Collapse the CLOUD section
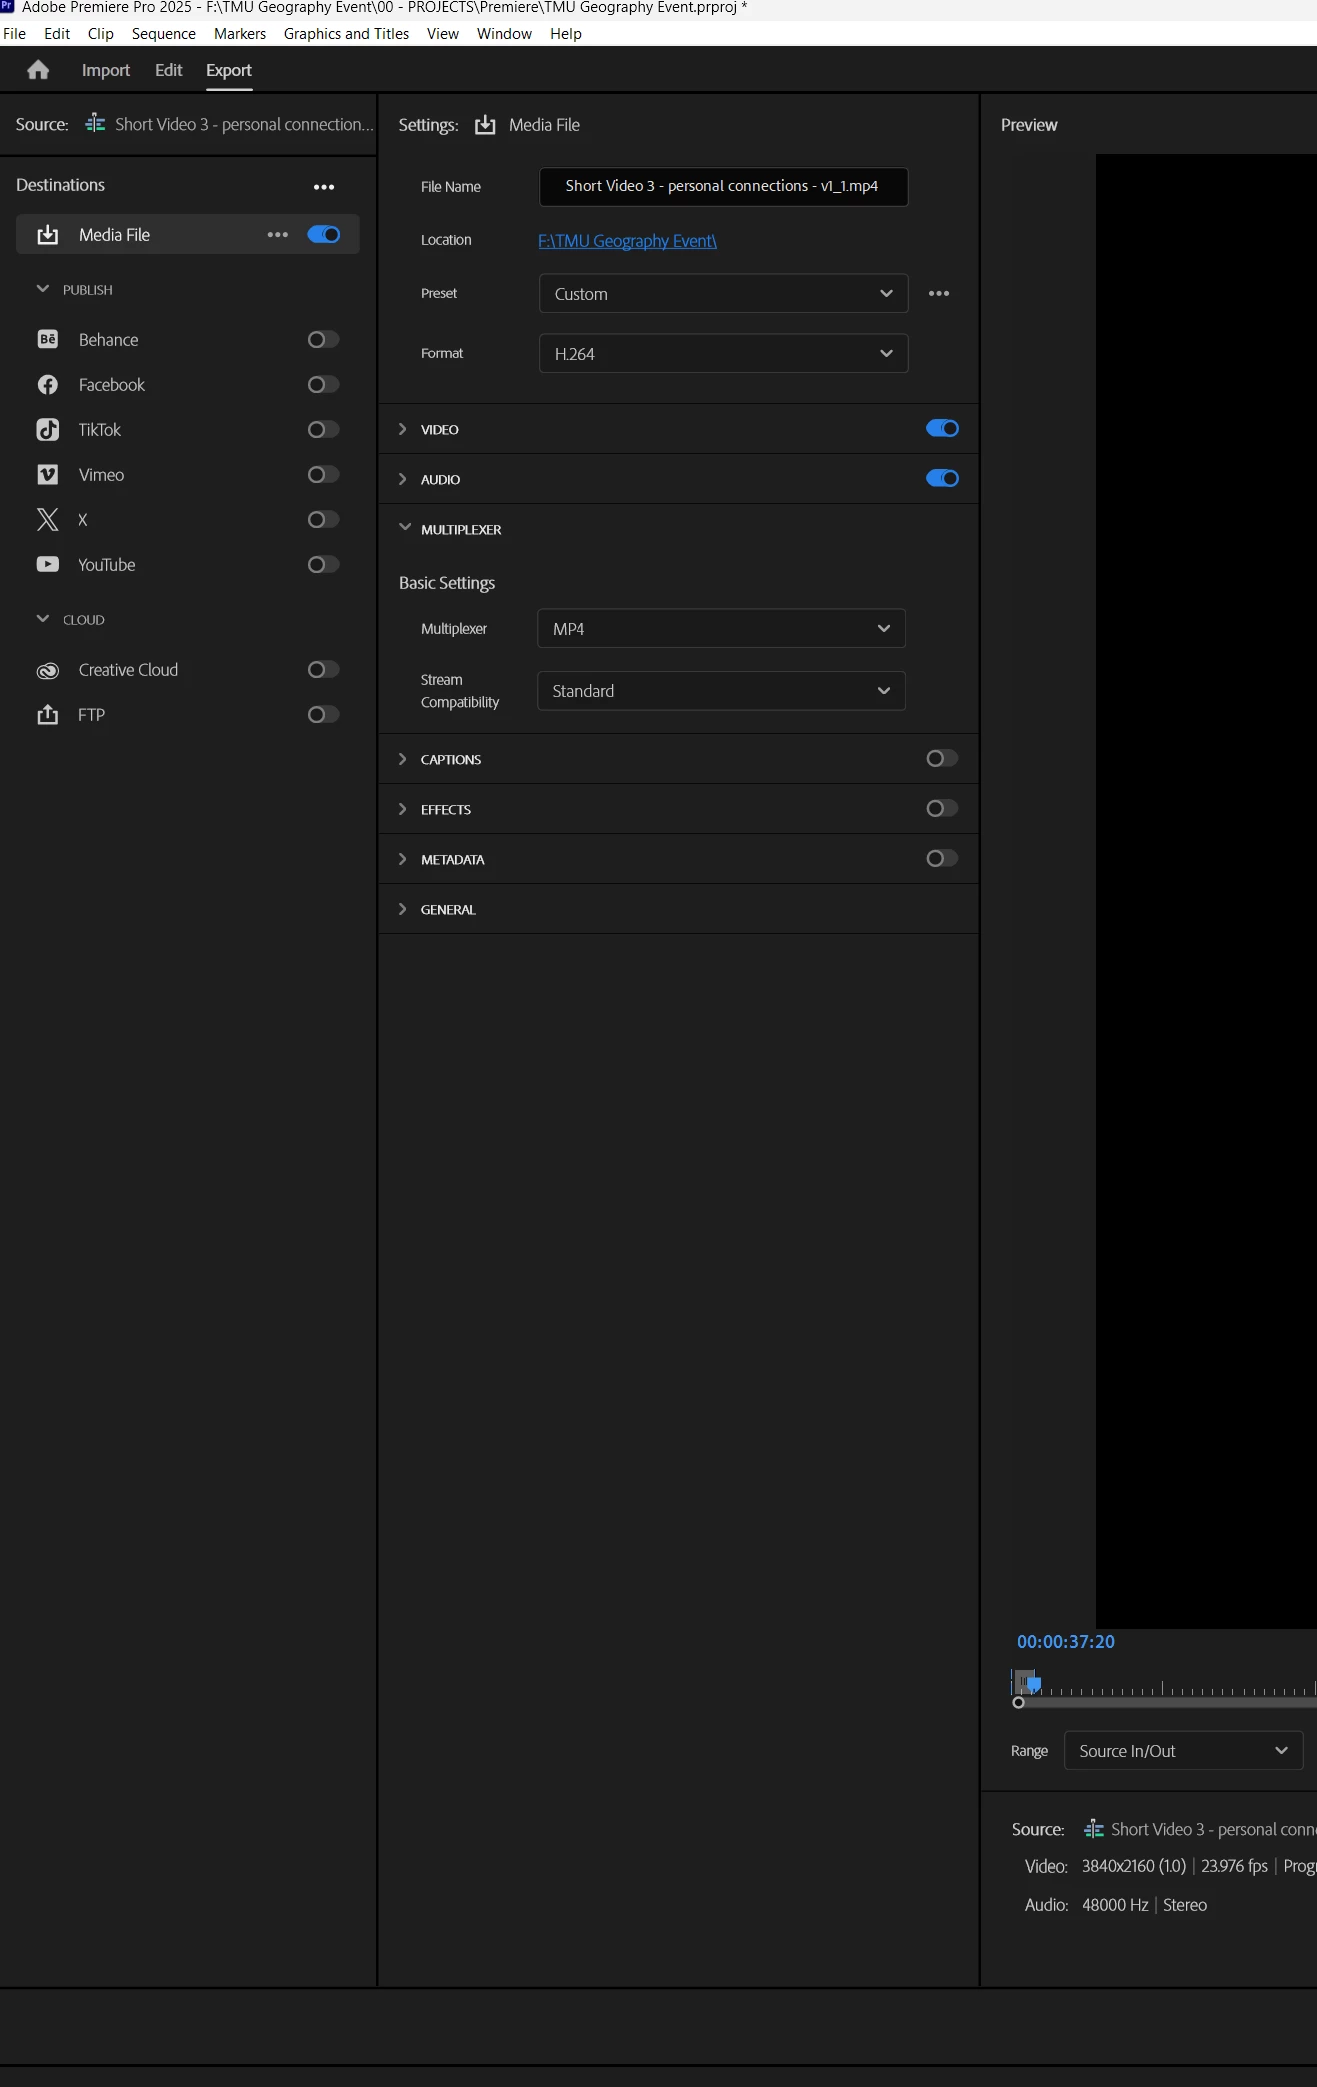Viewport: 1317px width, 2087px height. [x=43, y=619]
